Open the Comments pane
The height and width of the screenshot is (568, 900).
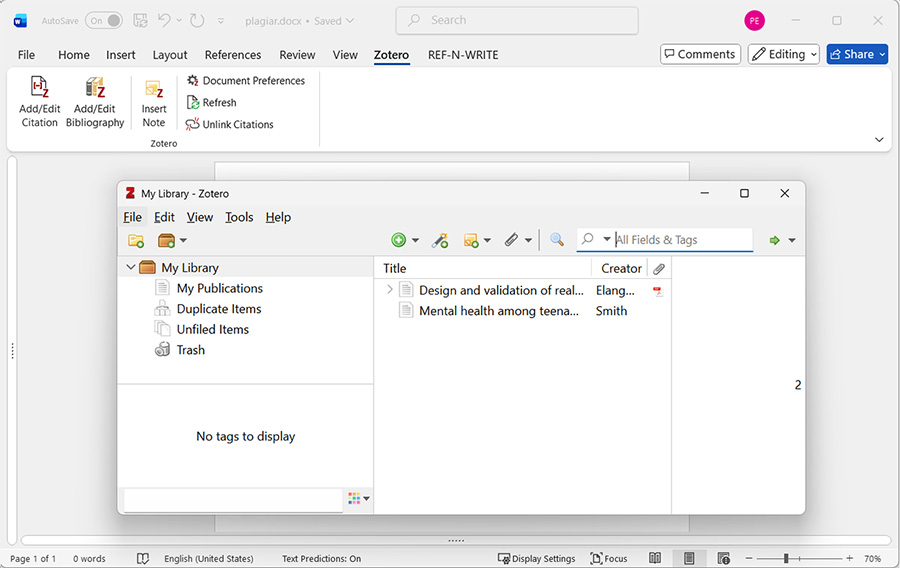(x=700, y=55)
